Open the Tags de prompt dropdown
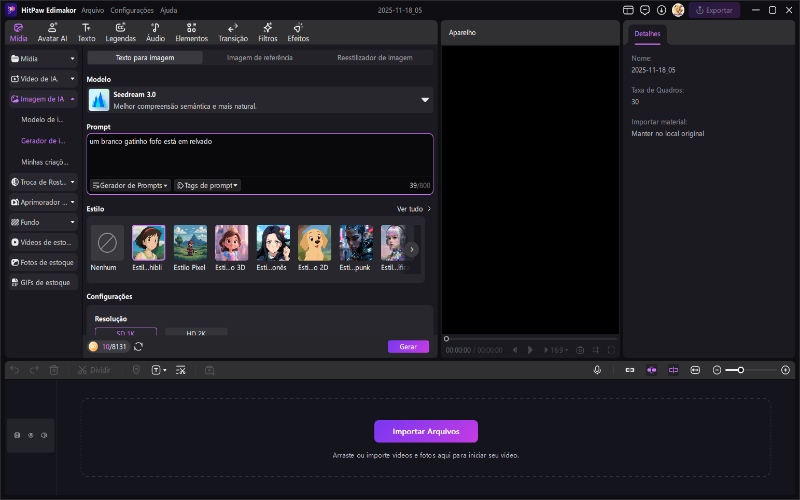Viewport: 800px width, 500px height. (208, 185)
